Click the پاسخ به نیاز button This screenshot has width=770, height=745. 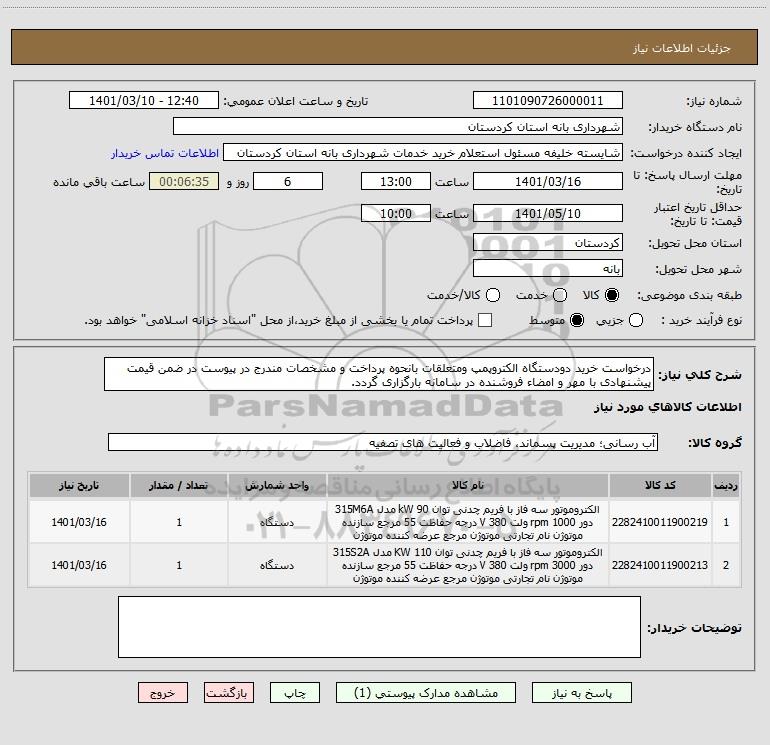(582, 693)
